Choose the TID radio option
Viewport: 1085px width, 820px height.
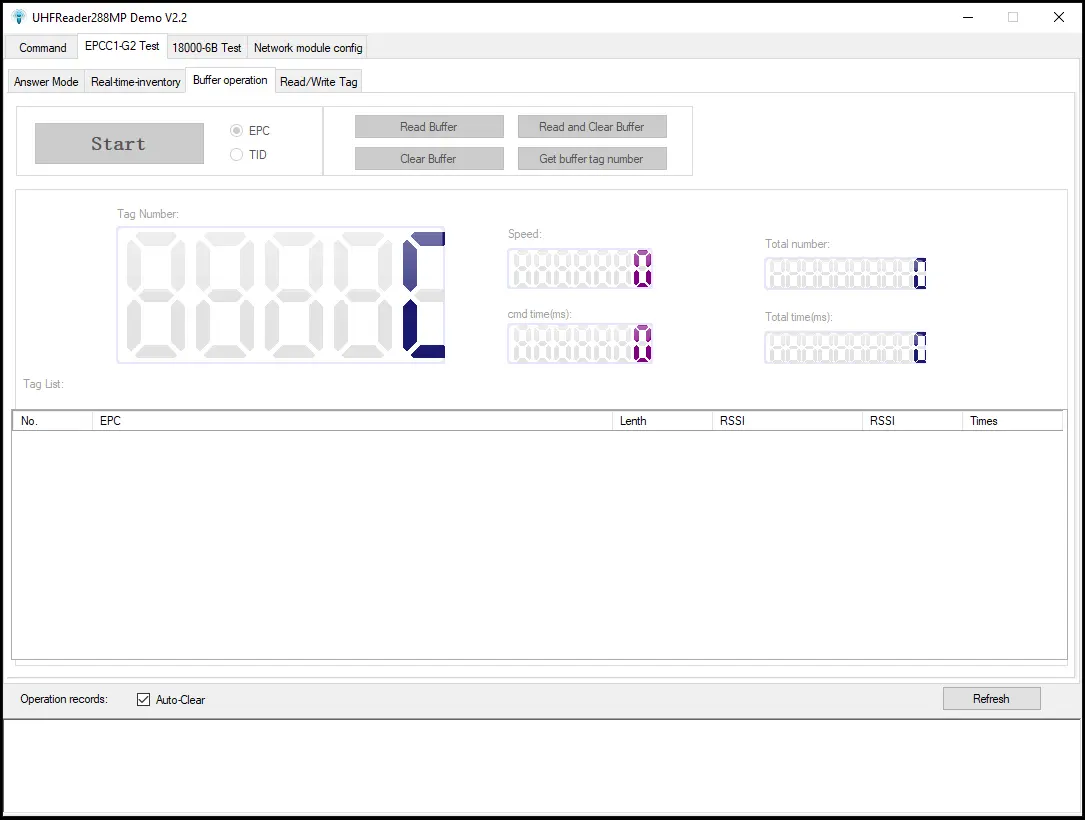point(237,155)
